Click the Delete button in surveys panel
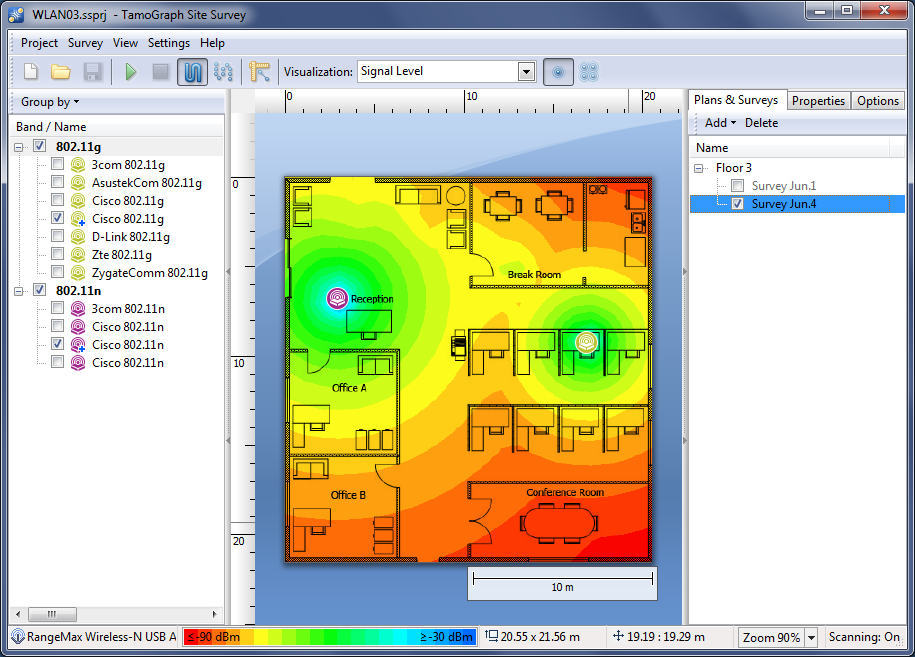The height and width of the screenshot is (657, 915). (x=762, y=123)
